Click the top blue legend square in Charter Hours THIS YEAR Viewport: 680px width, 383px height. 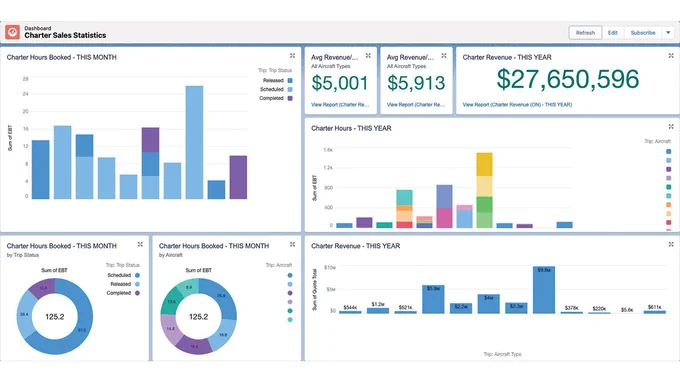[x=668, y=151]
